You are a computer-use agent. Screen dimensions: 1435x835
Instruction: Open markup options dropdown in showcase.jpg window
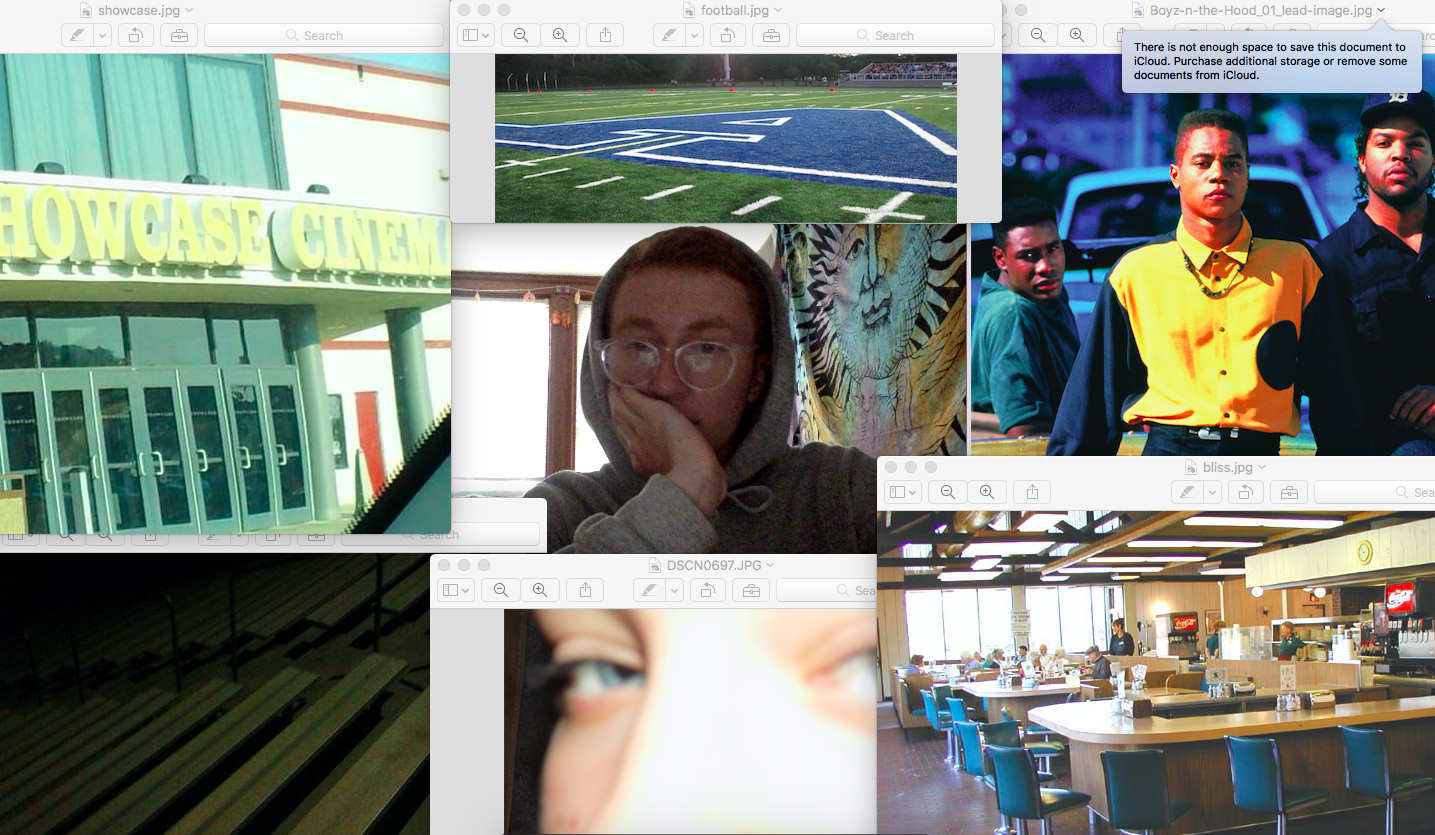point(102,35)
